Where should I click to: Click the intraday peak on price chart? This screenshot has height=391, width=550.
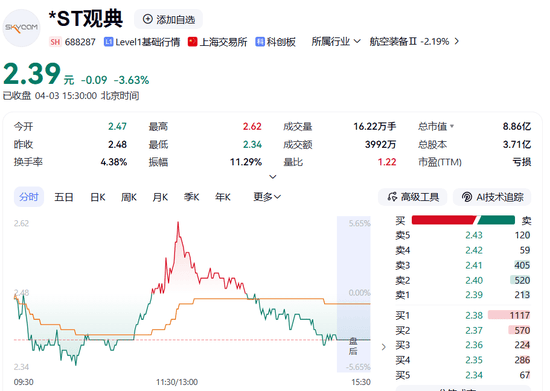point(178,222)
